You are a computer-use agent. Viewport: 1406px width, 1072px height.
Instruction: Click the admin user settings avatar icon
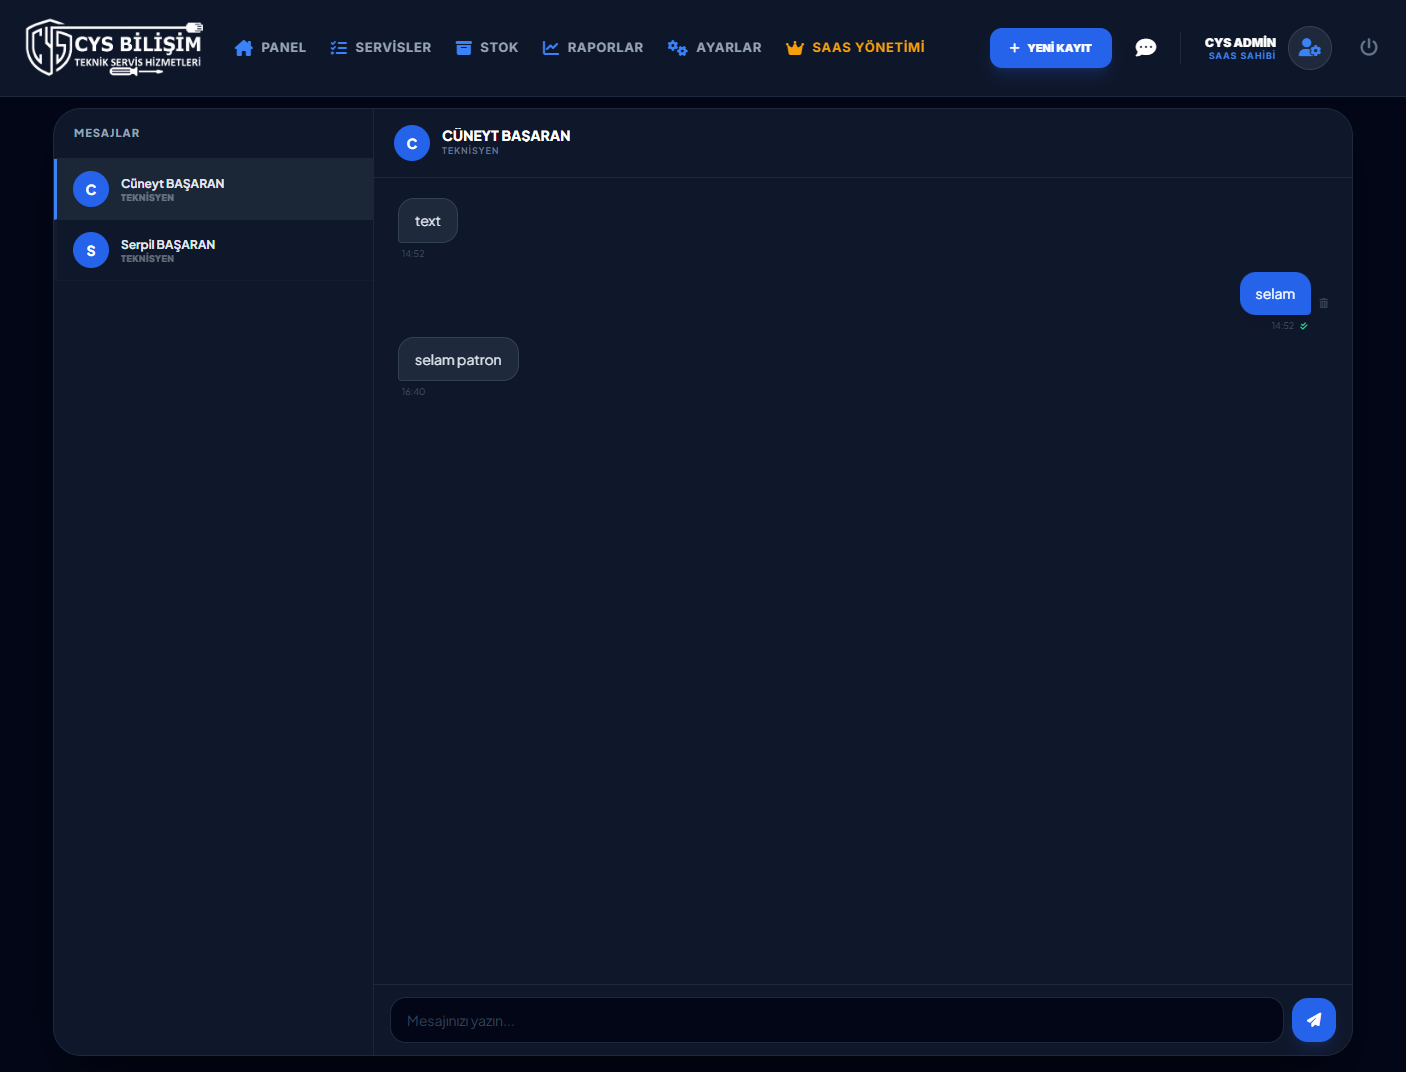(1309, 48)
